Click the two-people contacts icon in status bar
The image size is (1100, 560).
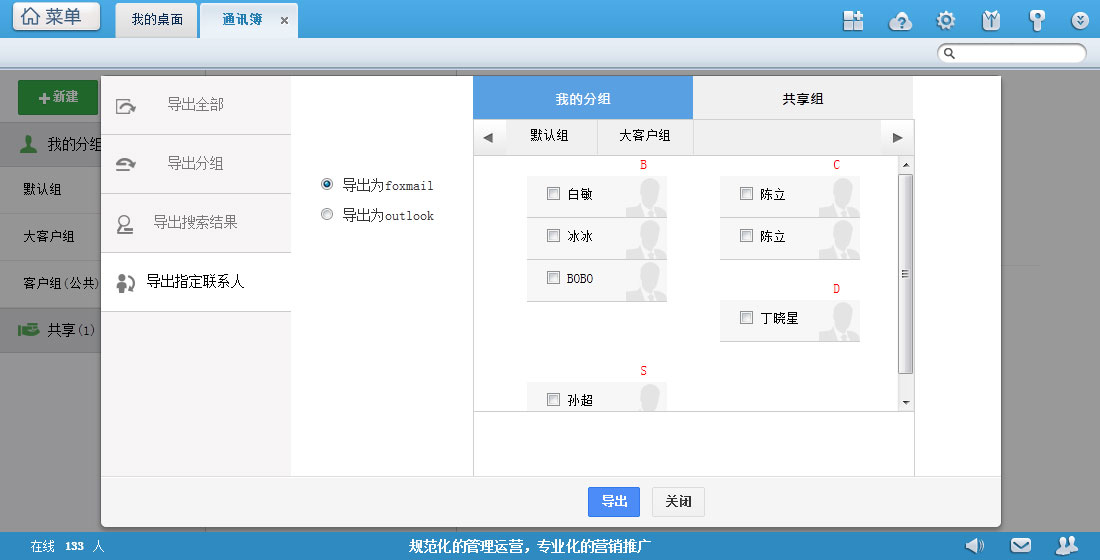pos(1067,545)
